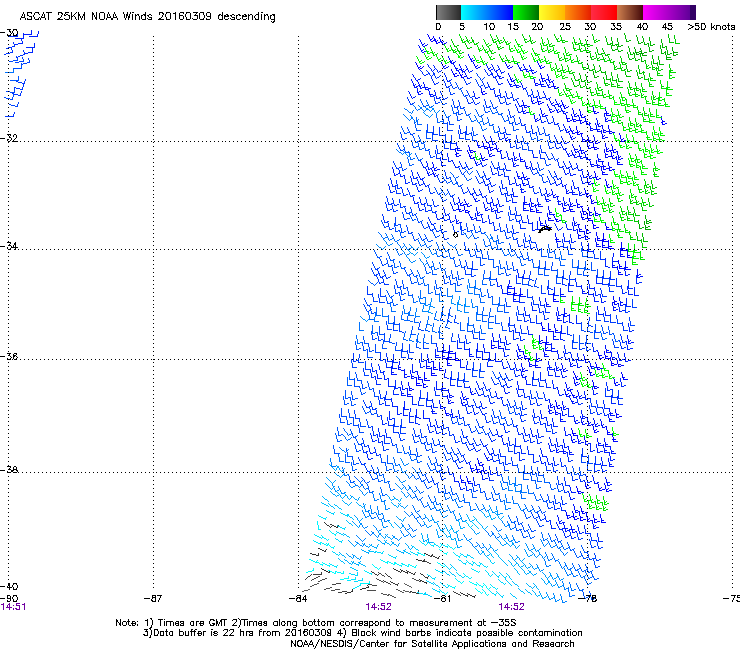This screenshot has height=650, width=740.
Task: Click the green 15-20 knots color swatch
Action: click(x=526, y=12)
